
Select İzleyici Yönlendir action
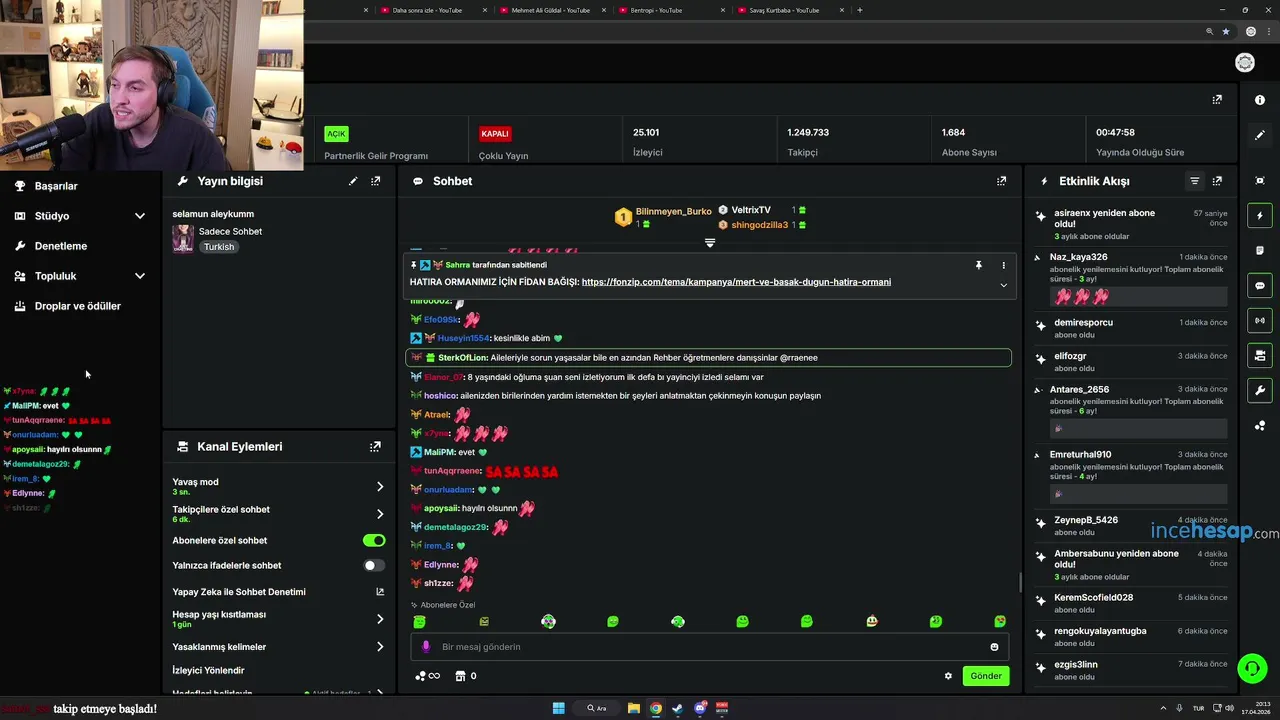[209, 670]
